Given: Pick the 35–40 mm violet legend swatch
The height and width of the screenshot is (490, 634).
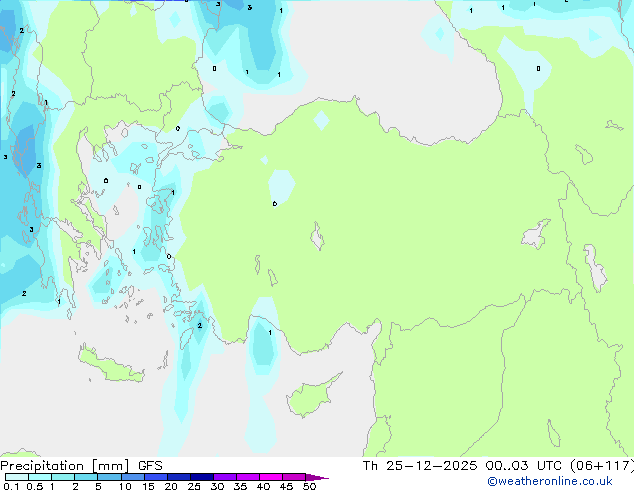Looking at the screenshot, I should click(248, 477).
